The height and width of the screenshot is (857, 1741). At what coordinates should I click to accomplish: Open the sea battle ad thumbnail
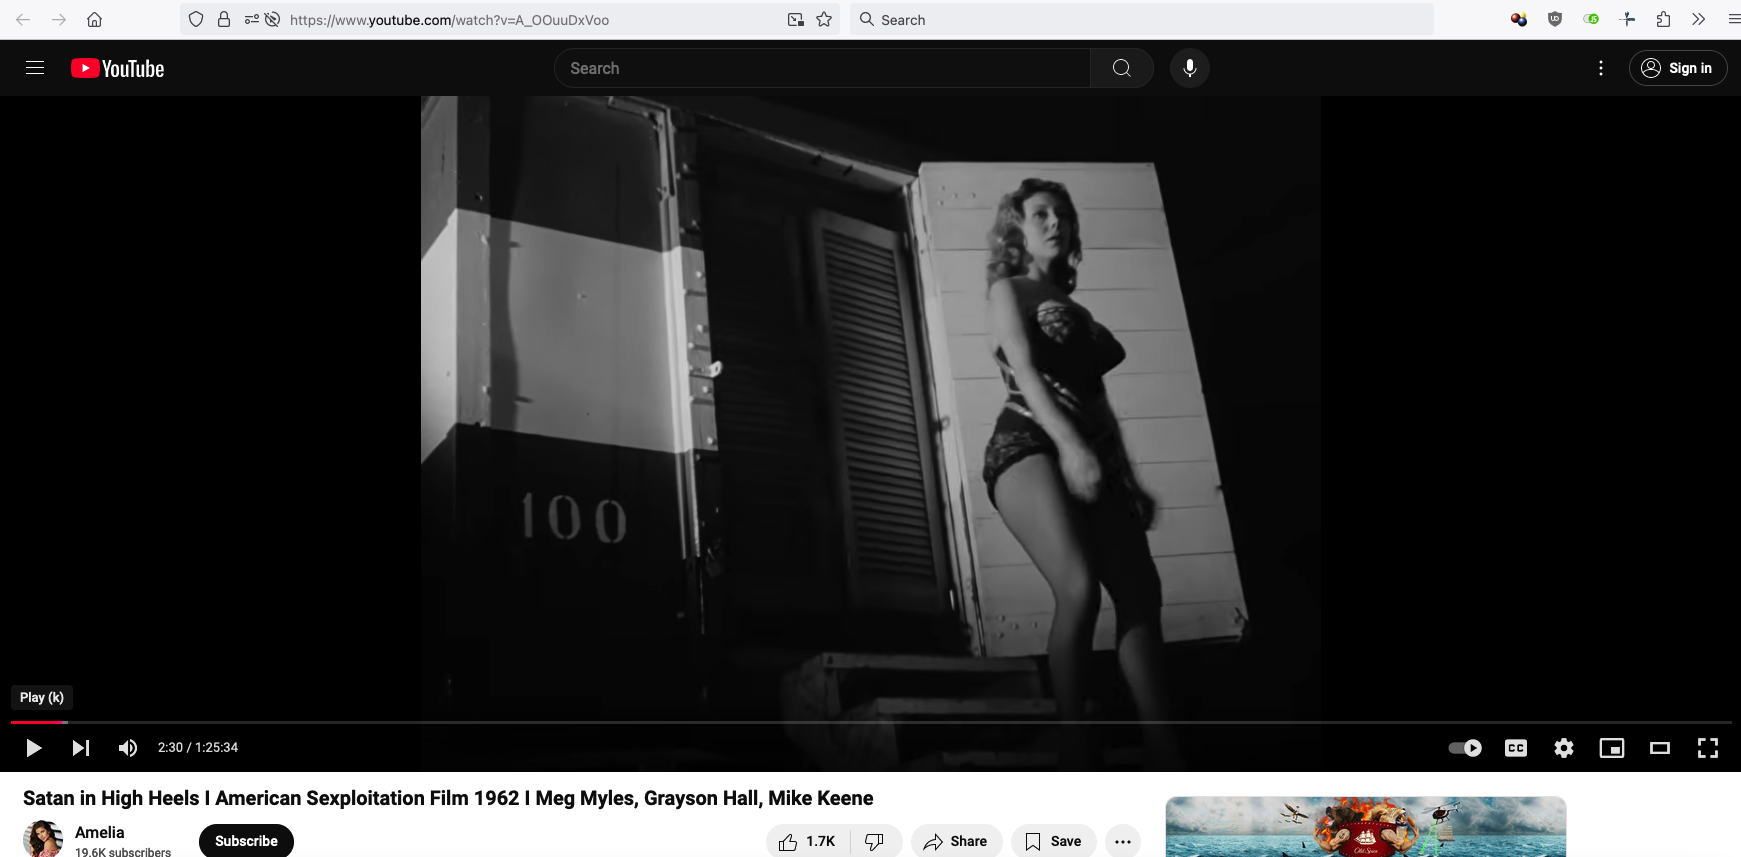click(1366, 827)
